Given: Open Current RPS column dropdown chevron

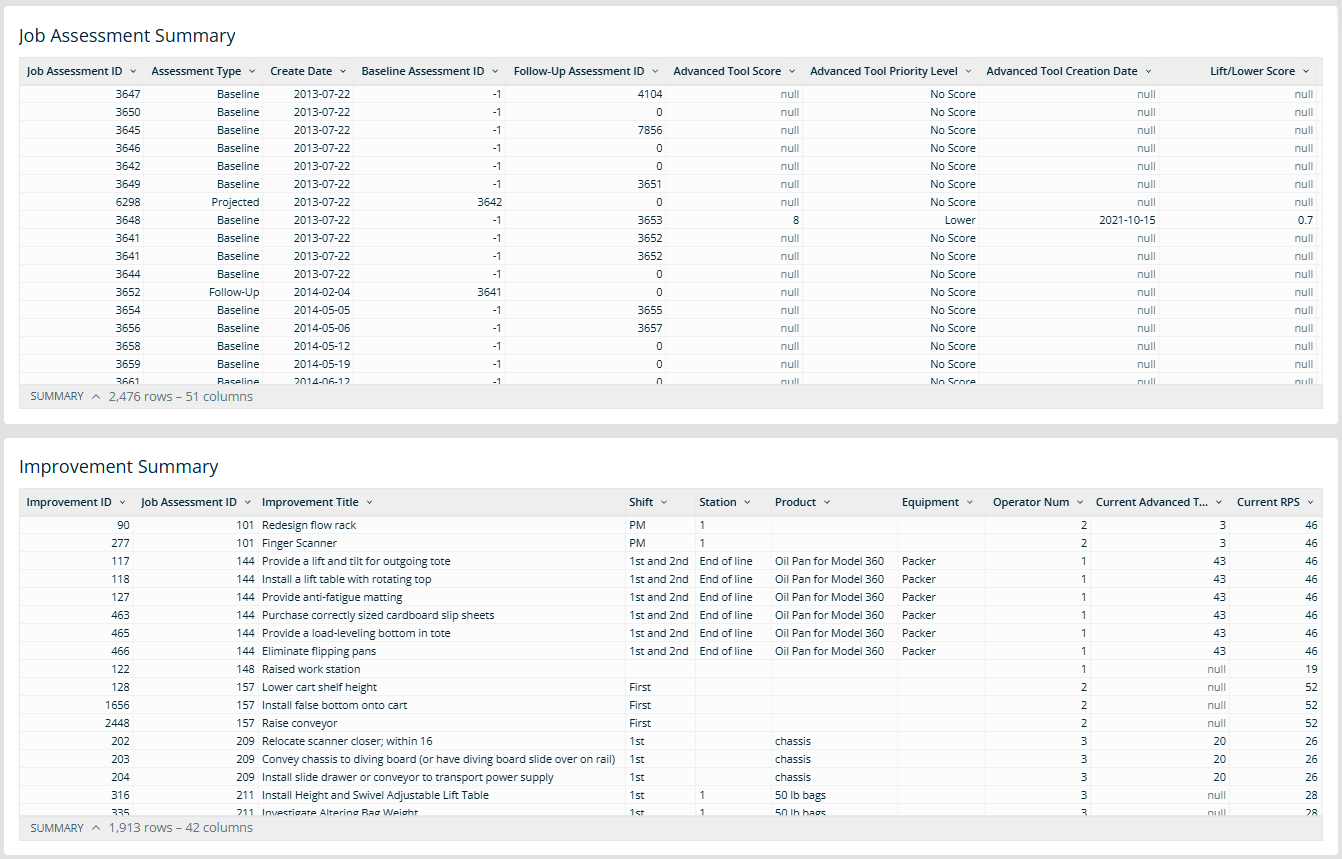Looking at the screenshot, I should pos(1310,503).
